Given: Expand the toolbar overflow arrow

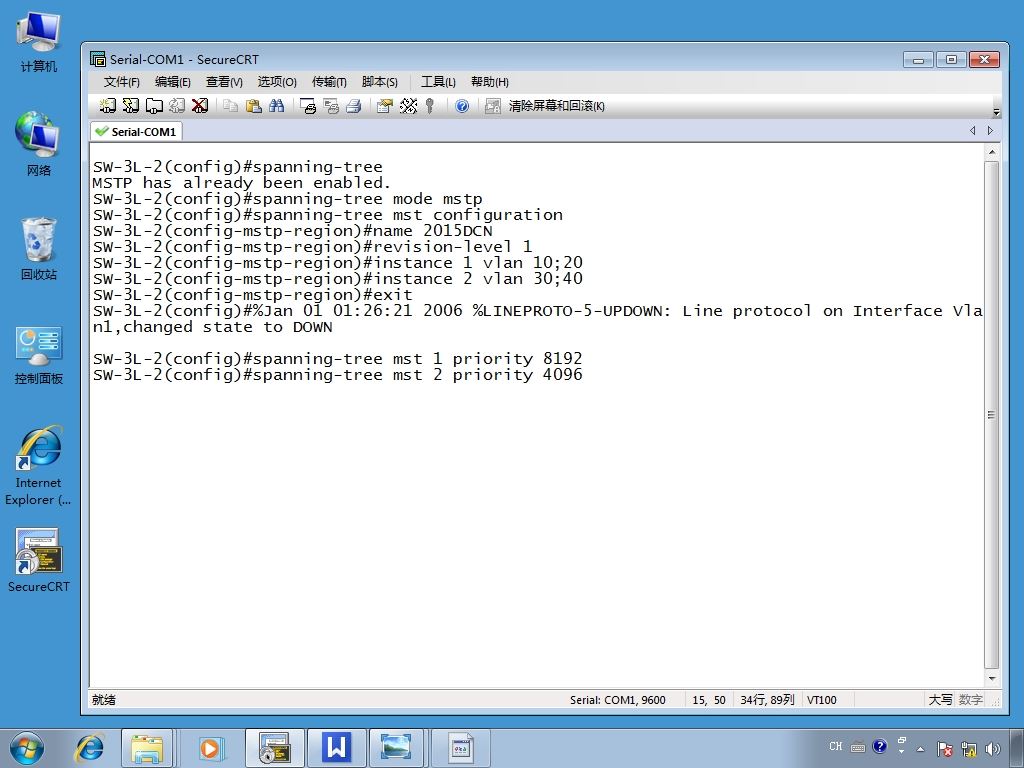Looking at the screenshot, I should point(996,112).
